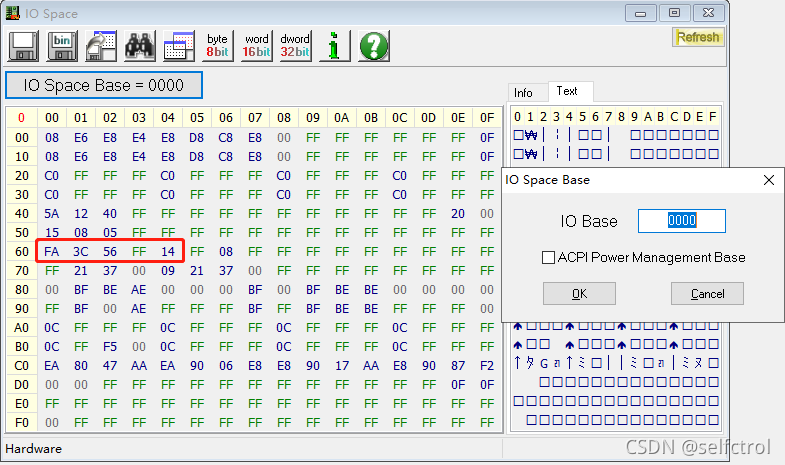Click the row header A0
This screenshot has height=465, width=785.
point(22,327)
